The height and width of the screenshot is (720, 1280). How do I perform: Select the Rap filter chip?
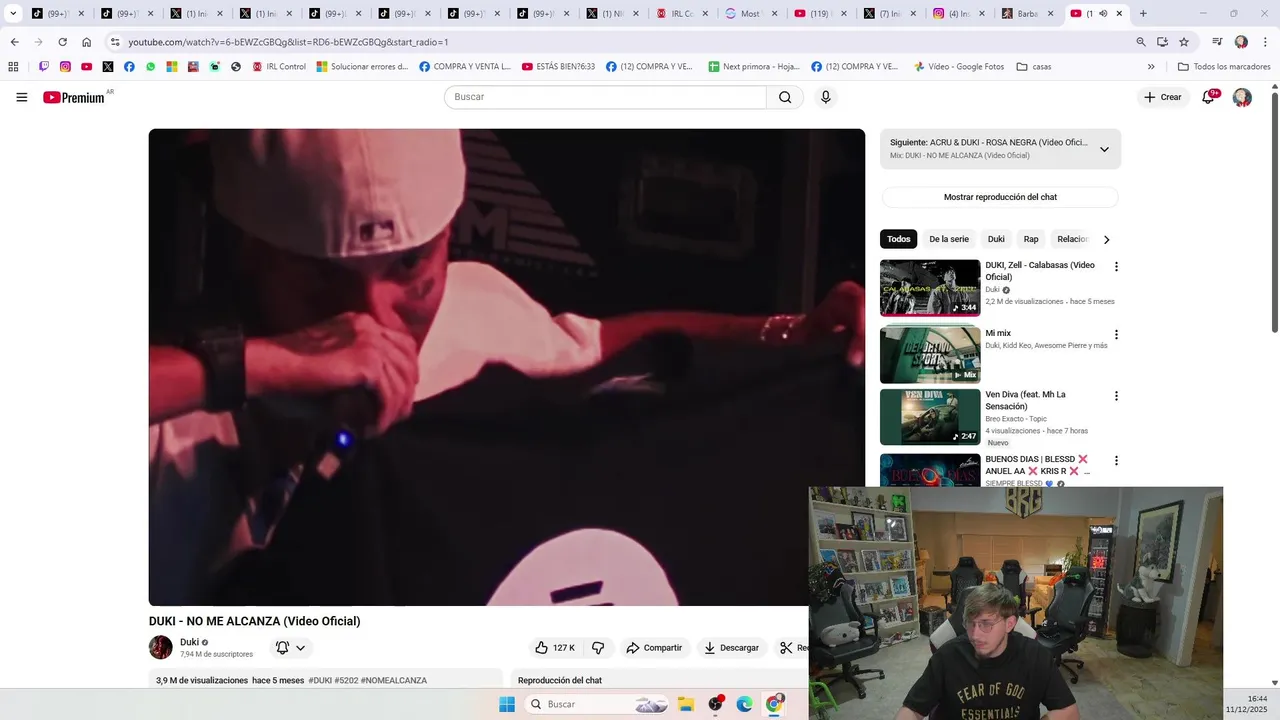pyautogui.click(x=1031, y=239)
